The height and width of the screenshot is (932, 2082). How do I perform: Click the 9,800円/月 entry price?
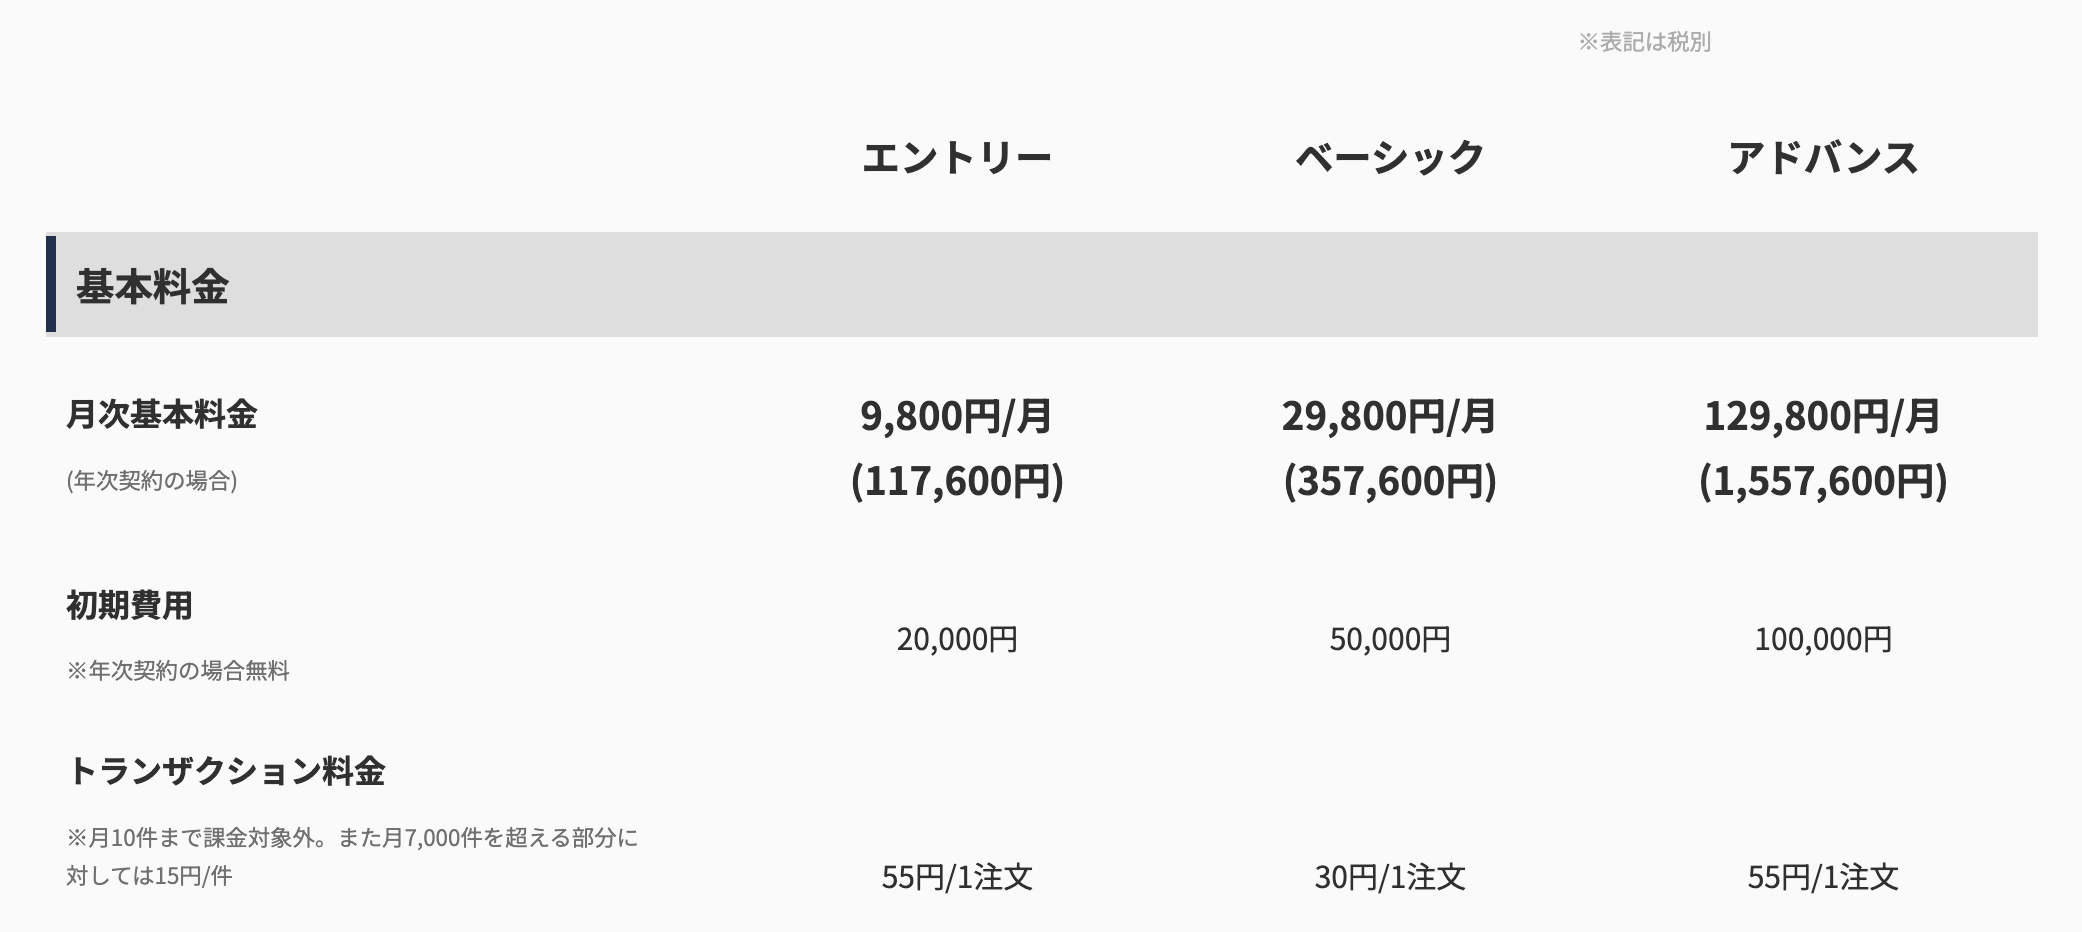coord(957,416)
